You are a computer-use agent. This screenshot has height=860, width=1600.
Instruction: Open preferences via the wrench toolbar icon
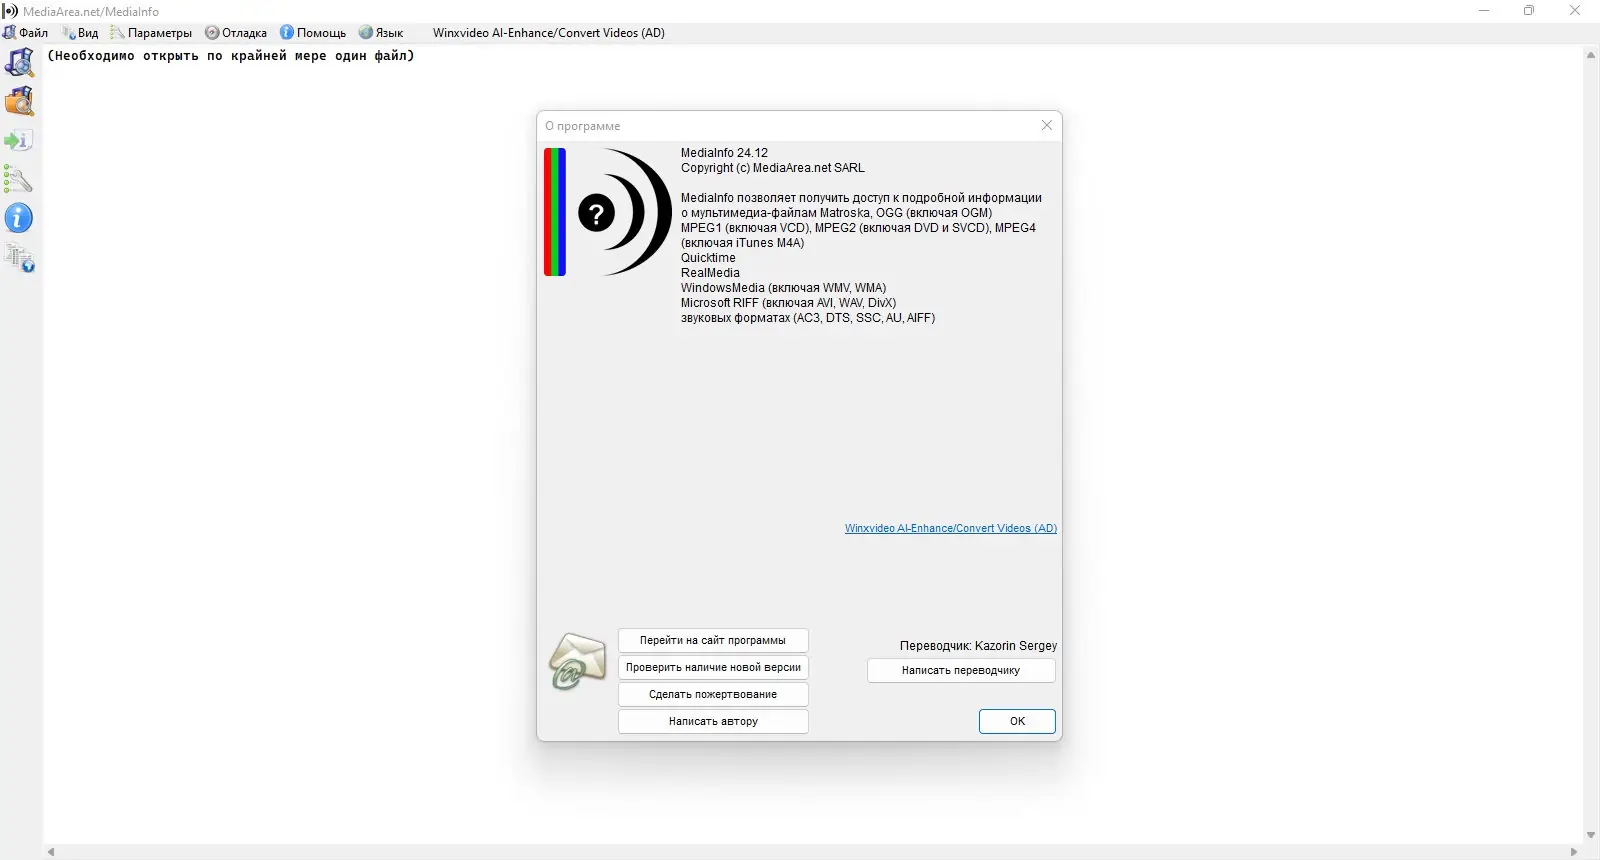[x=19, y=179]
